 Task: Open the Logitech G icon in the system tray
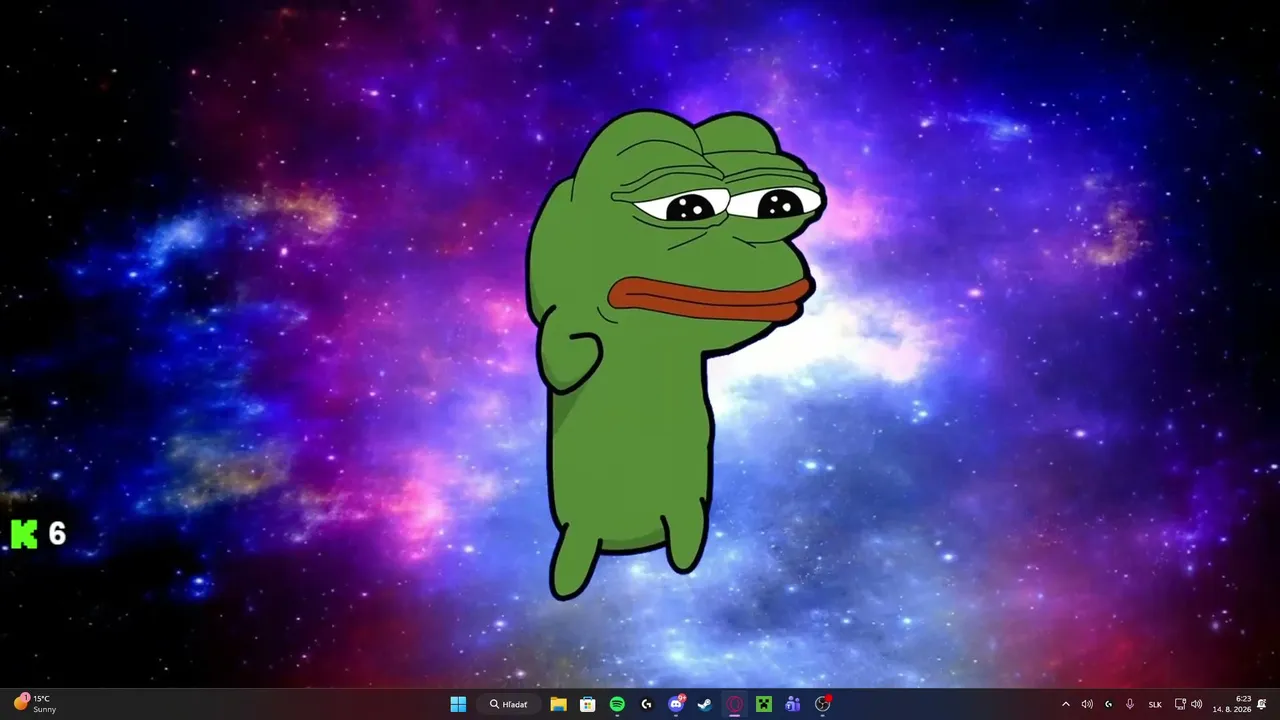click(1108, 704)
